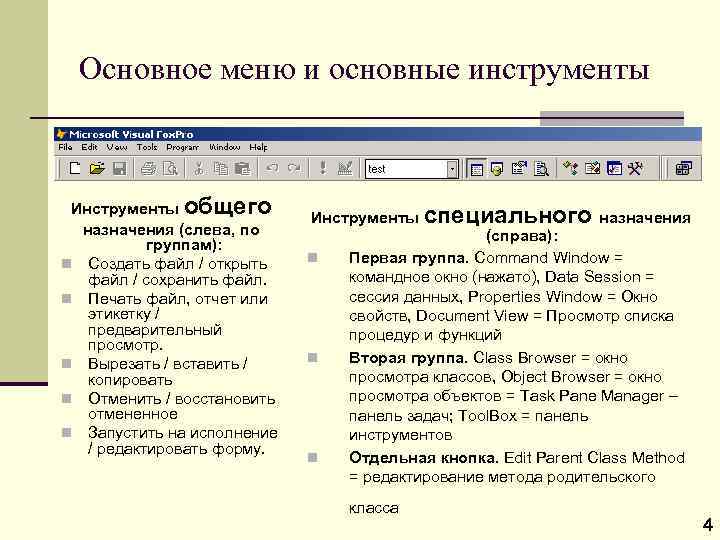The height and width of the screenshot is (540, 720).
Task: Click the Print icon in toolbar
Action: [x=148, y=169]
